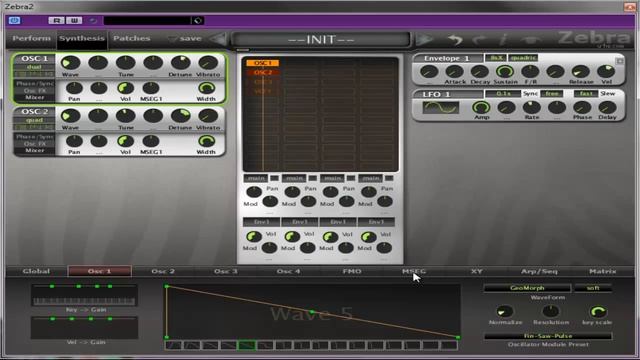Load the next preset with the right arrow
The height and width of the screenshot is (360, 640).
coord(424,39)
